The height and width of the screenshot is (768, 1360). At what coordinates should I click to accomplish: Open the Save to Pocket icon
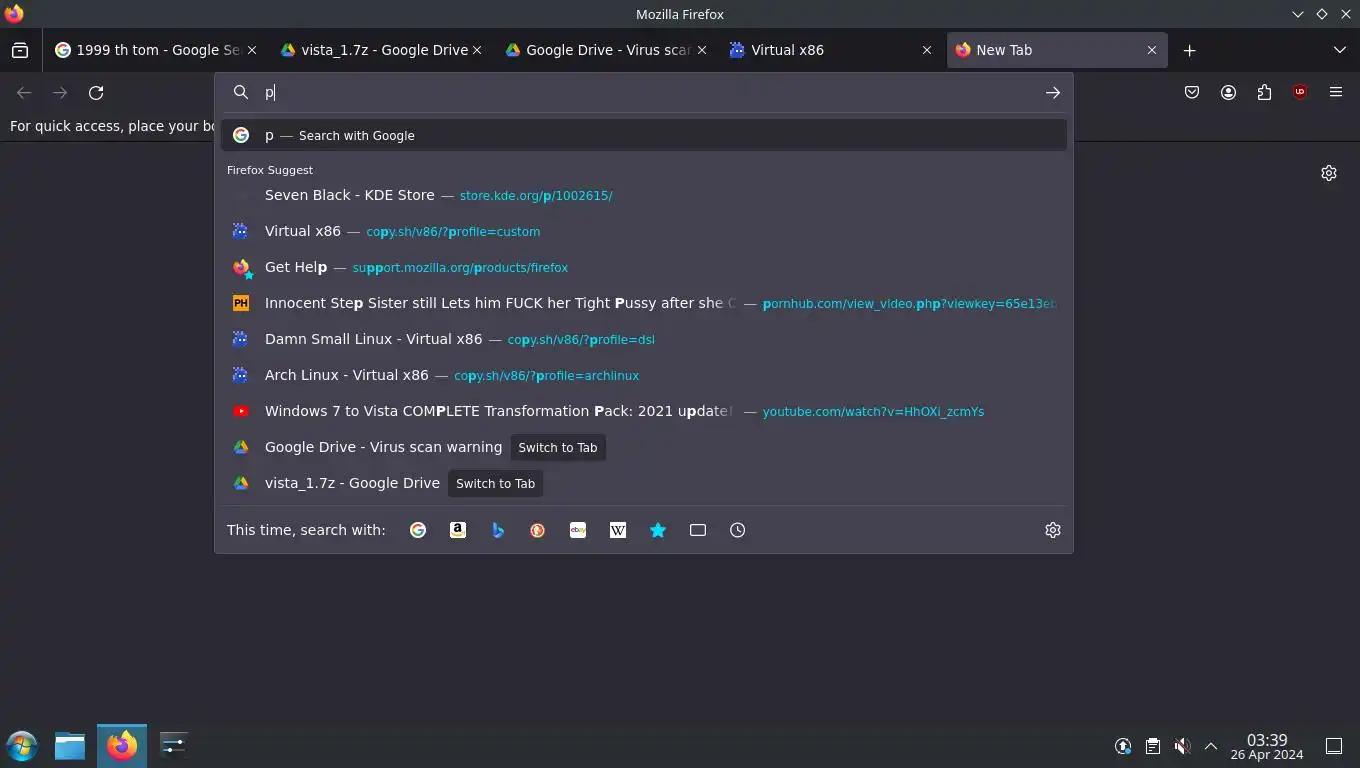(1192, 92)
